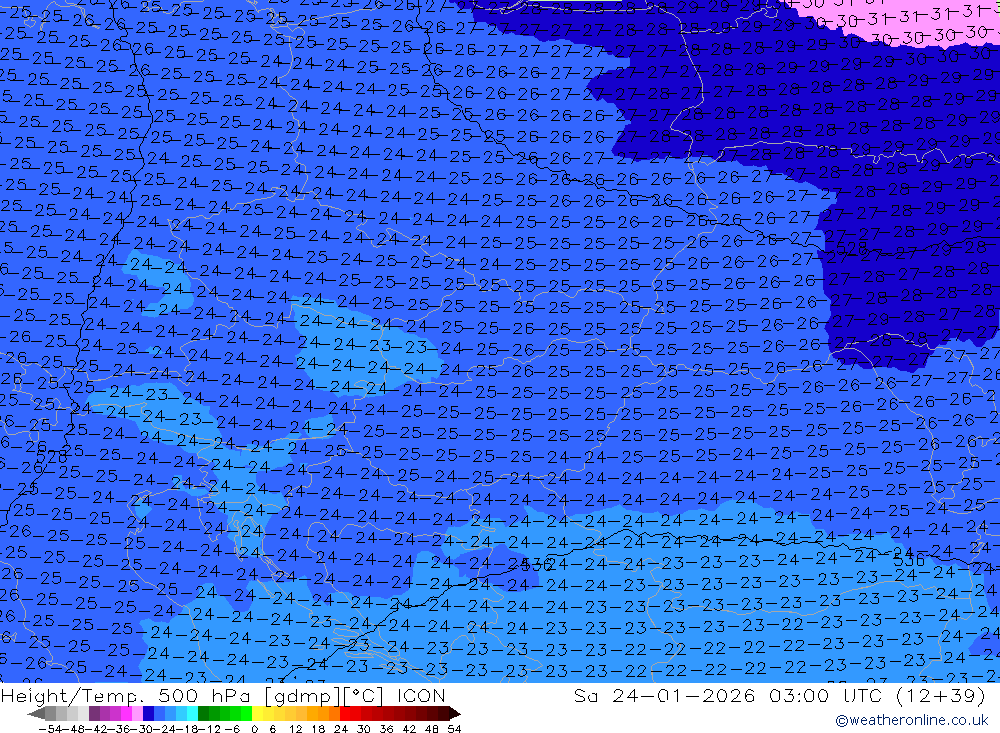
Task: Click the legend scale label '36'
Action: tap(386, 729)
